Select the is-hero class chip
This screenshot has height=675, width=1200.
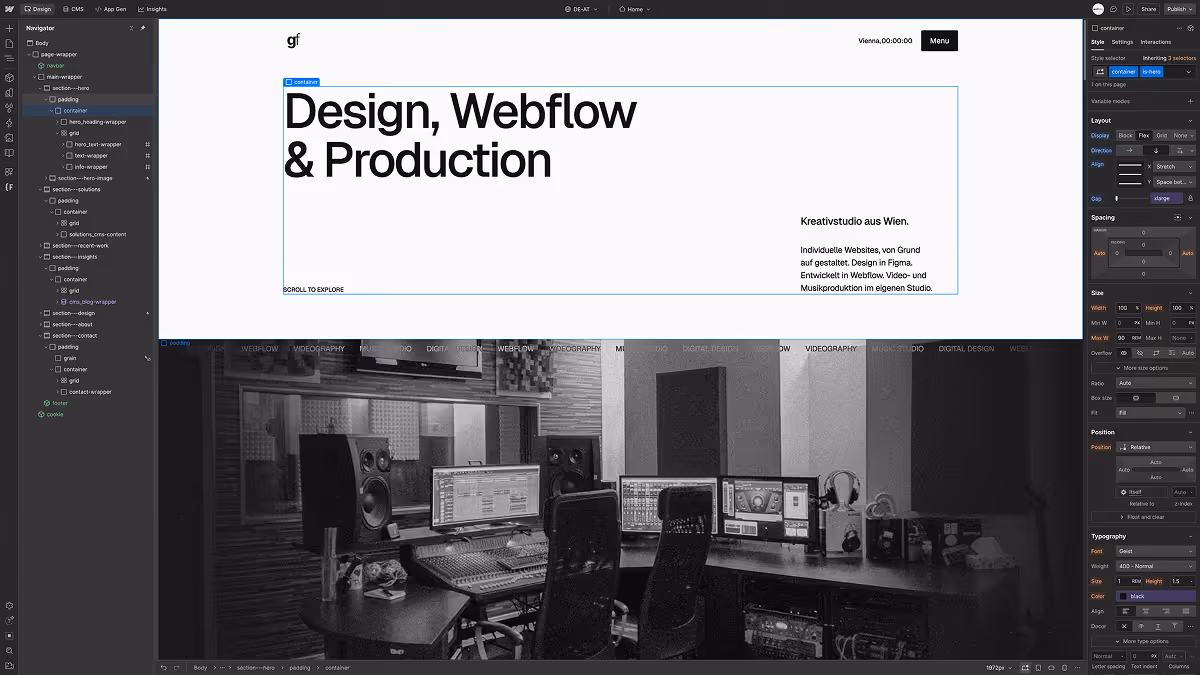(x=1151, y=72)
